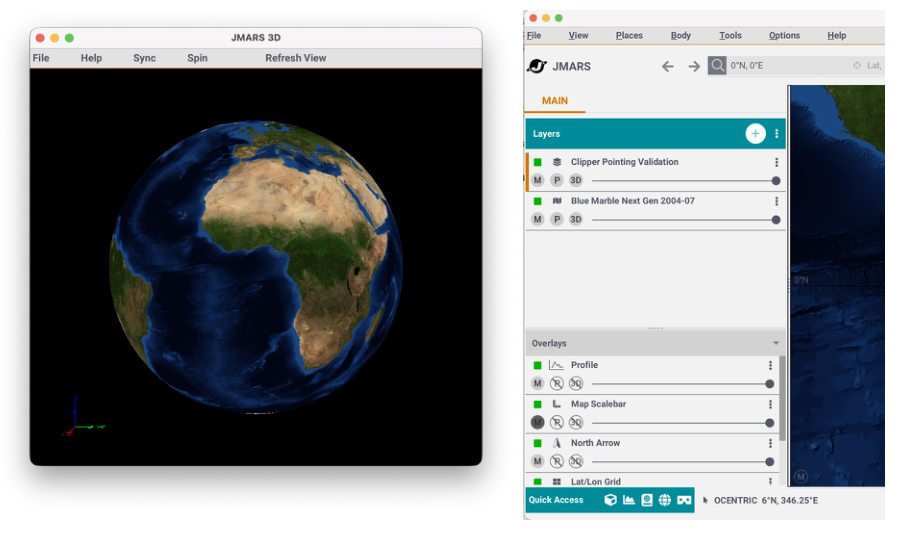Image resolution: width=920 pixels, height=535 pixels.
Task: Click the Blue Marble map icon
Action: [557, 201]
